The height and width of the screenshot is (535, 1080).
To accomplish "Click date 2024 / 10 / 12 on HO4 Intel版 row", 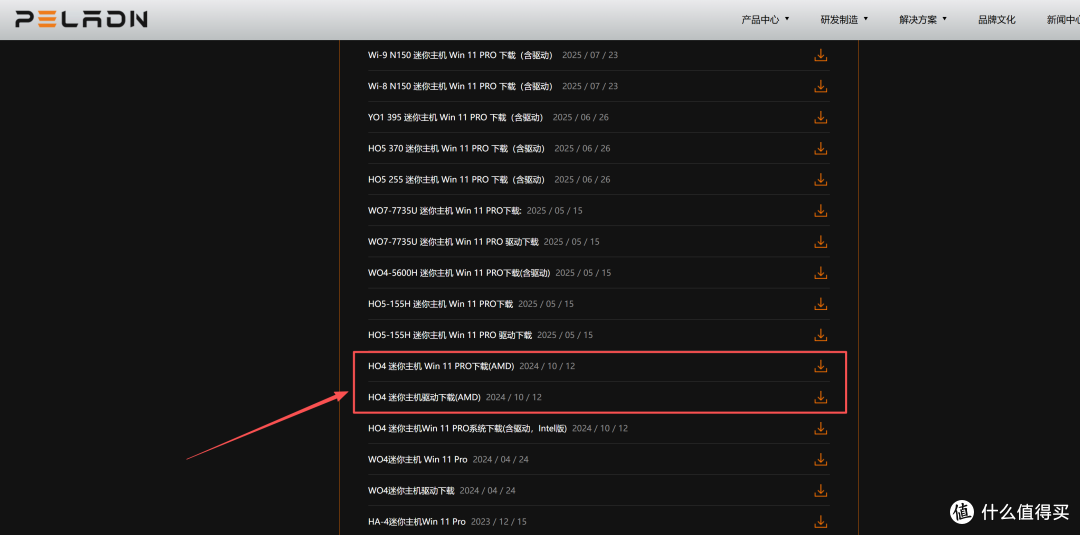I will [x=600, y=428].
